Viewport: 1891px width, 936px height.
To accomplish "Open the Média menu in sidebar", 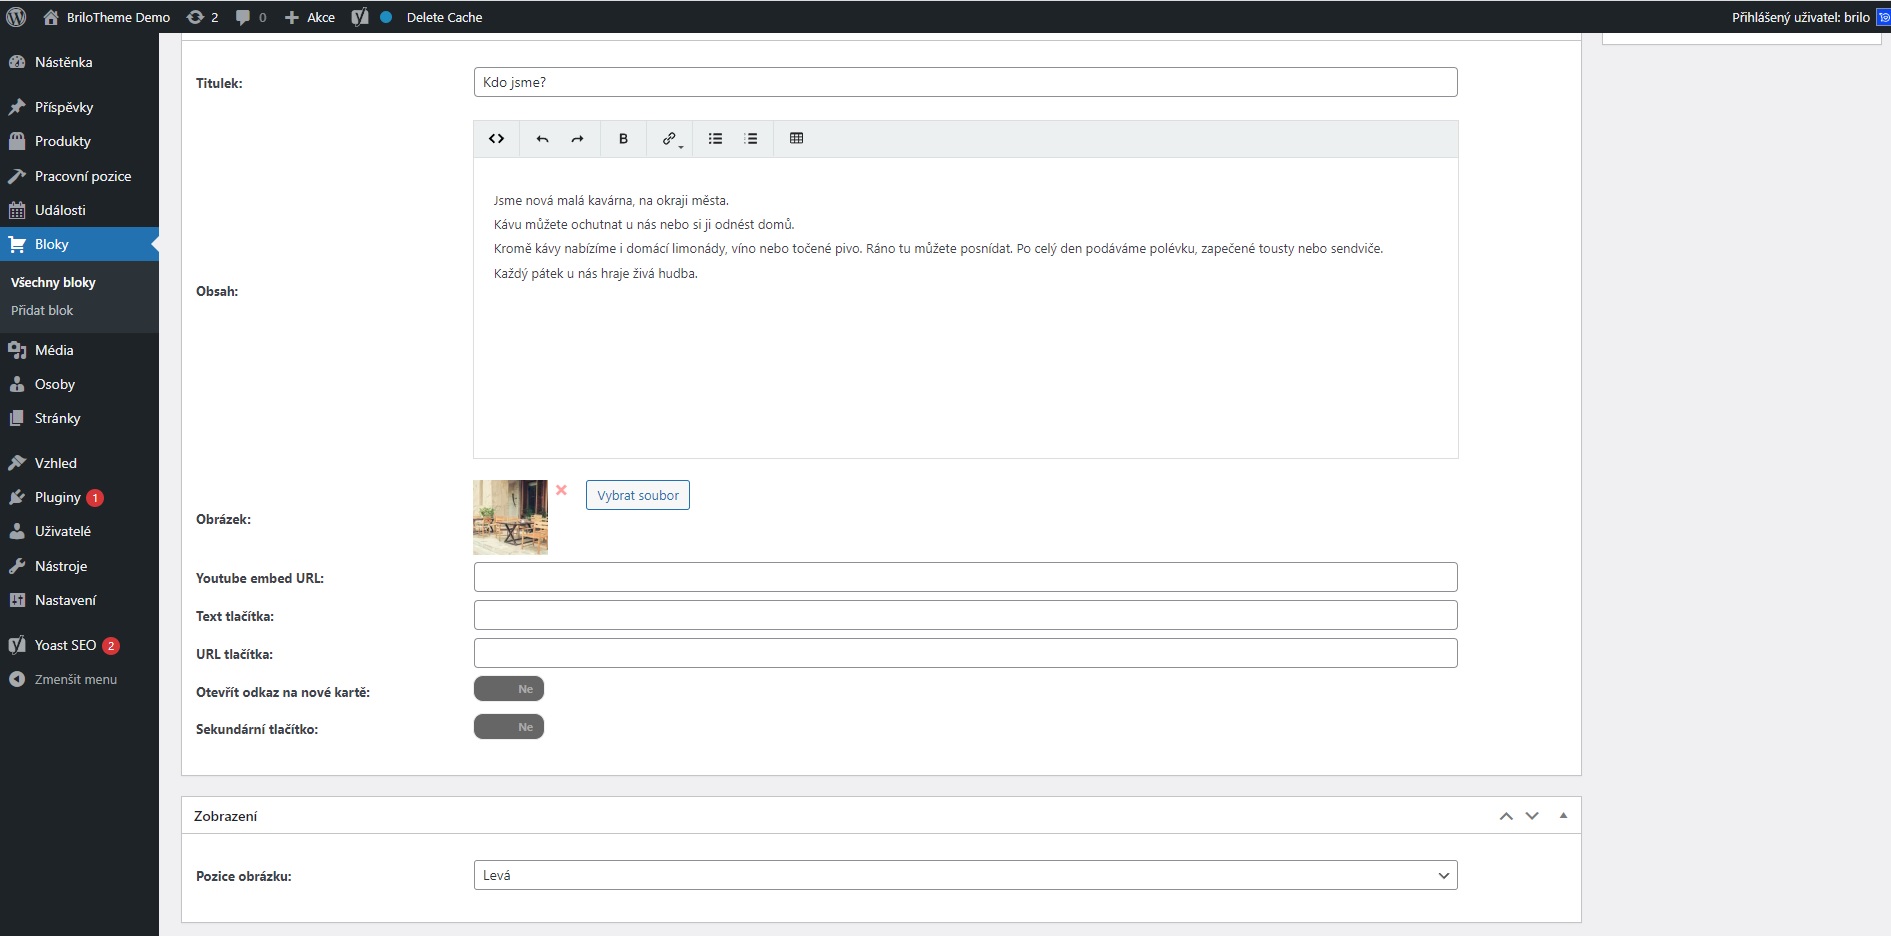I will [x=54, y=350].
